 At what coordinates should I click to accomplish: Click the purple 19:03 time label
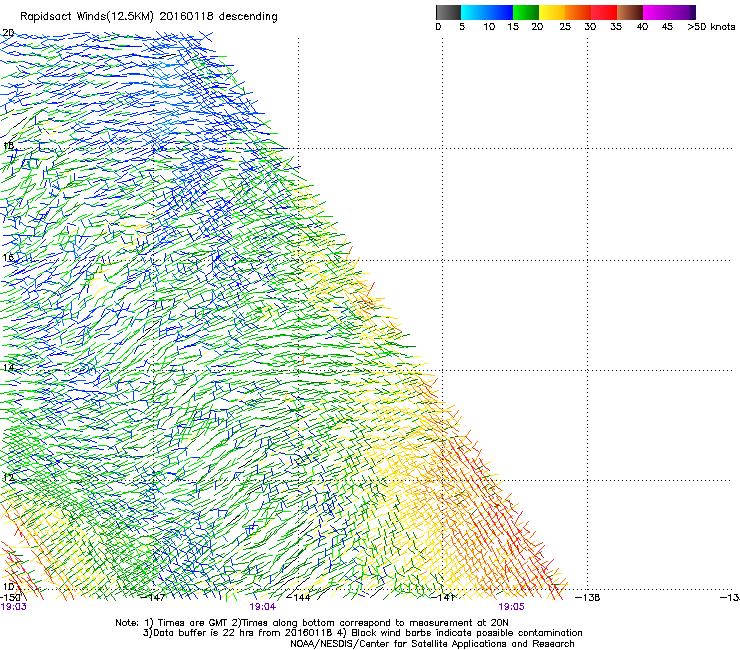click(x=14, y=607)
